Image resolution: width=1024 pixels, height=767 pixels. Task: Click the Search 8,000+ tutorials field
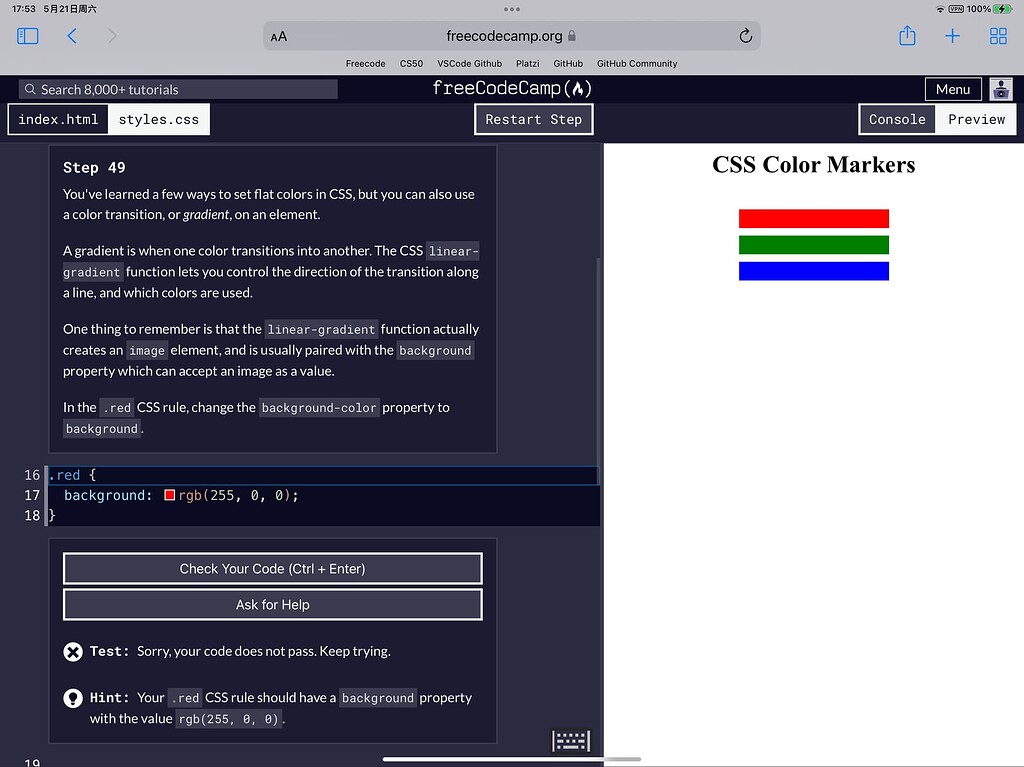(x=176, y=89)
